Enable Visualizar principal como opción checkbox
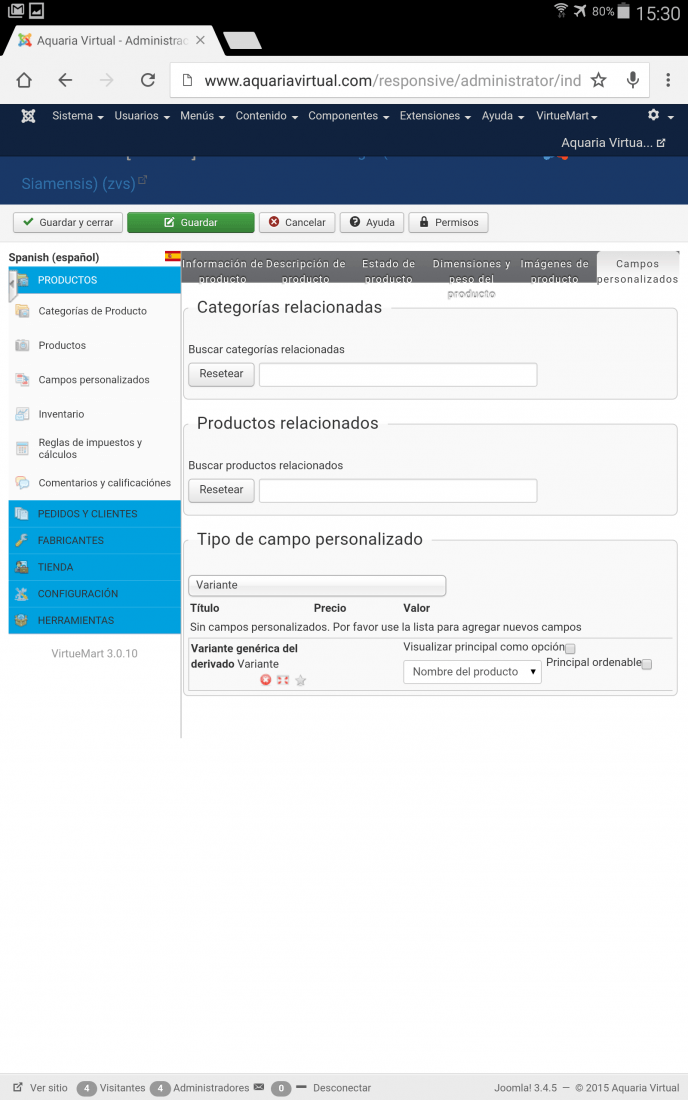688x1100 pixels. (570, 649)
